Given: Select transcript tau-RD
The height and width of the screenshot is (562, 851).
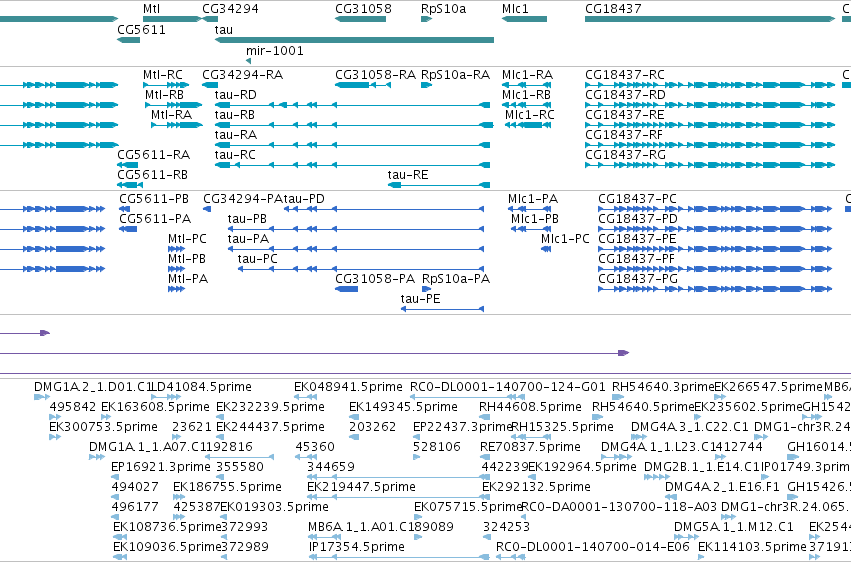Looking at the screenshot, I should click(x=236, y=94).
